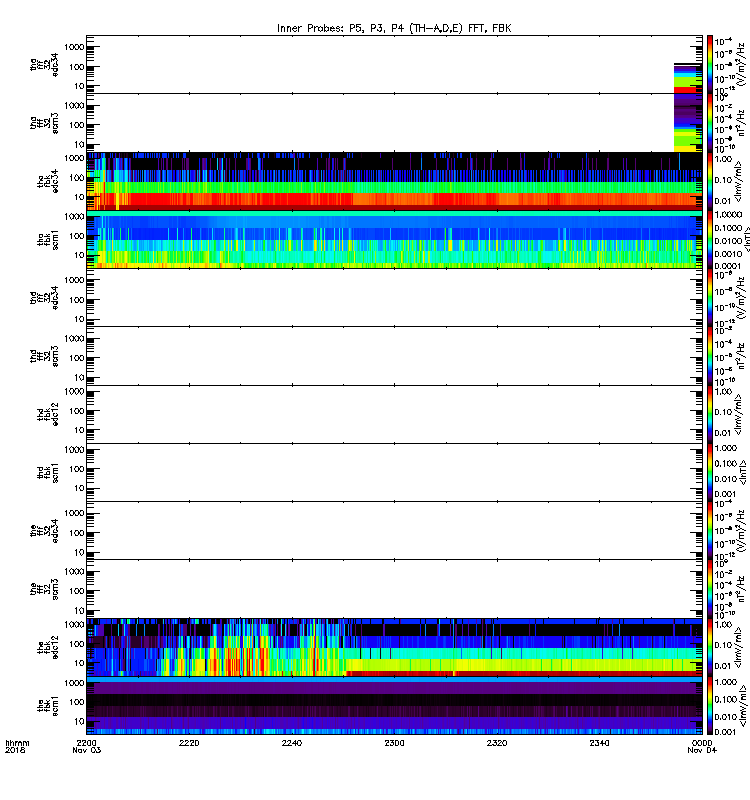Click the '0000 Nov 04' end time label

click(702, 746)
